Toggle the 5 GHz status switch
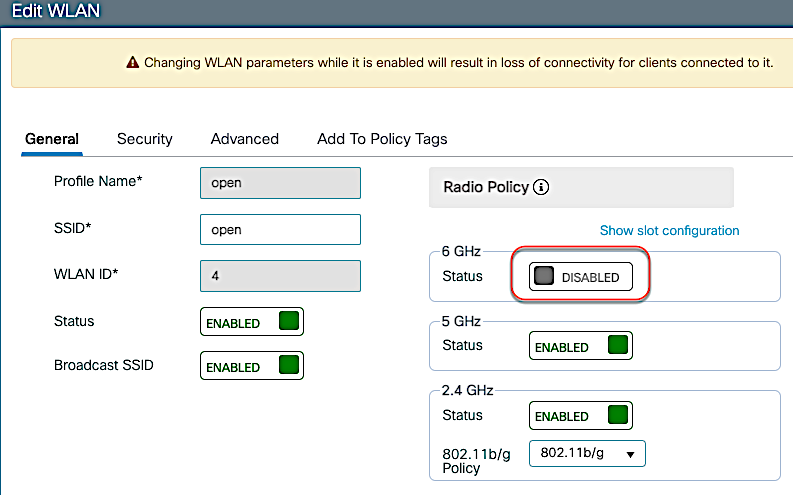 [x=581, y=346]
